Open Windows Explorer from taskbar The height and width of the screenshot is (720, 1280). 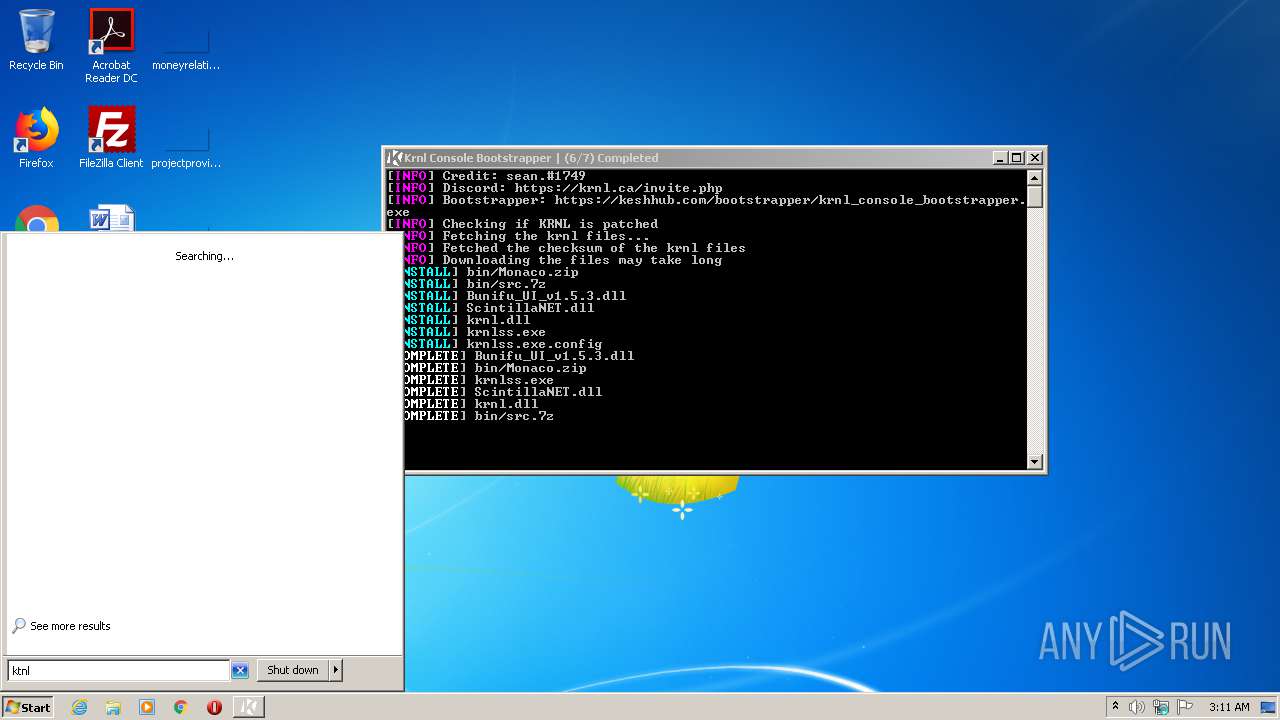coord(113,707)
